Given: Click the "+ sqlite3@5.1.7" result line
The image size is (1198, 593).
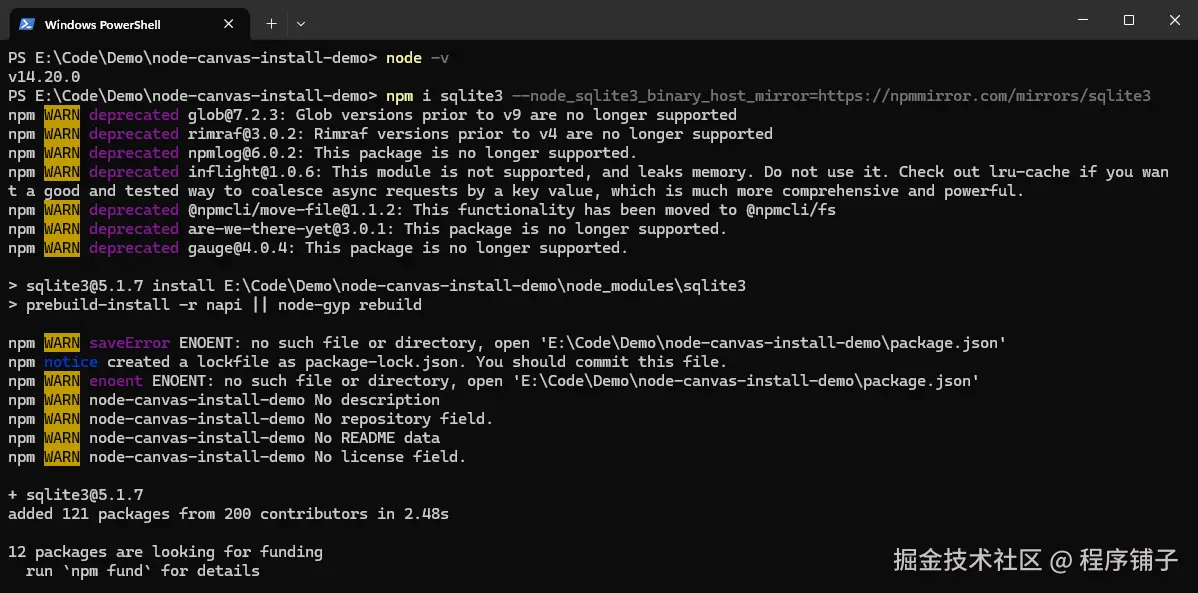Looking at the screenshot, I should [76, 495].
